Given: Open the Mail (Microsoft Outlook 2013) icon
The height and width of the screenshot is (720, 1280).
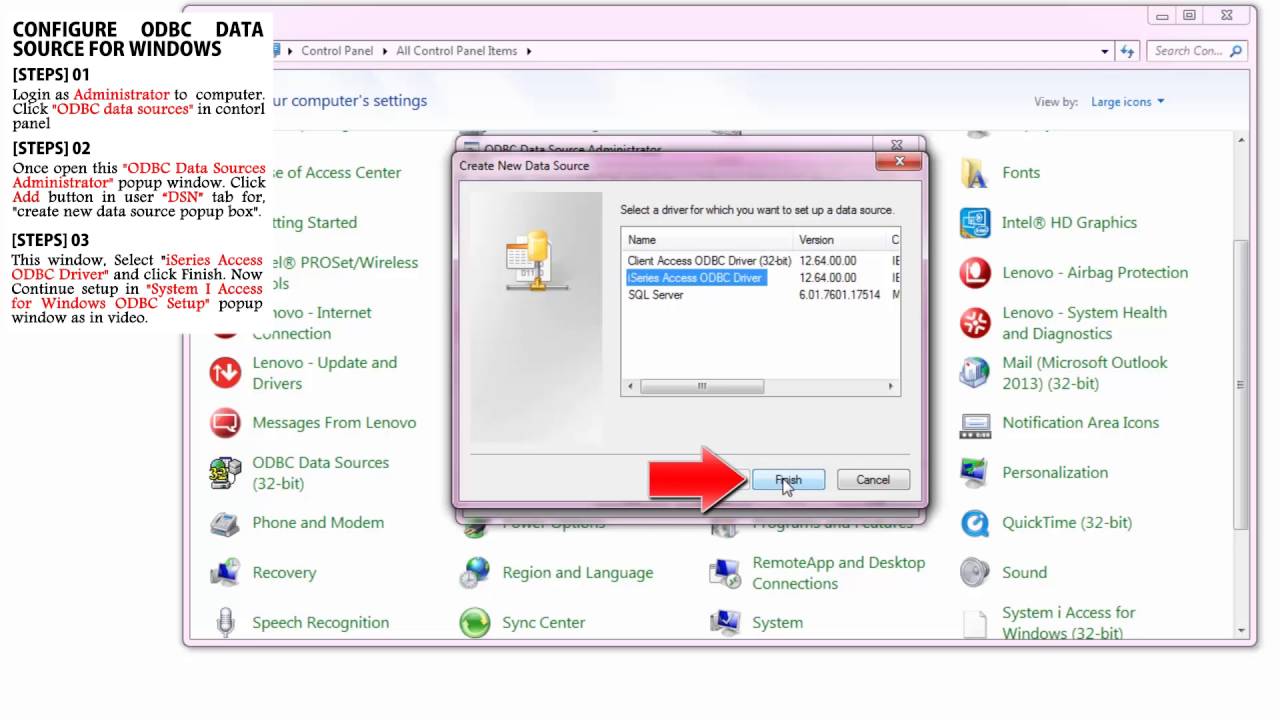Looking at the screenshot, I should click(974, 373).
